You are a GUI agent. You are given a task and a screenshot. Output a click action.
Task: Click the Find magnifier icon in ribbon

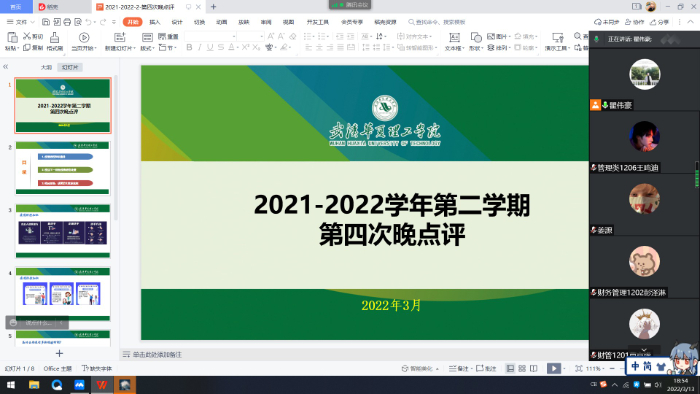pos(578,36)
